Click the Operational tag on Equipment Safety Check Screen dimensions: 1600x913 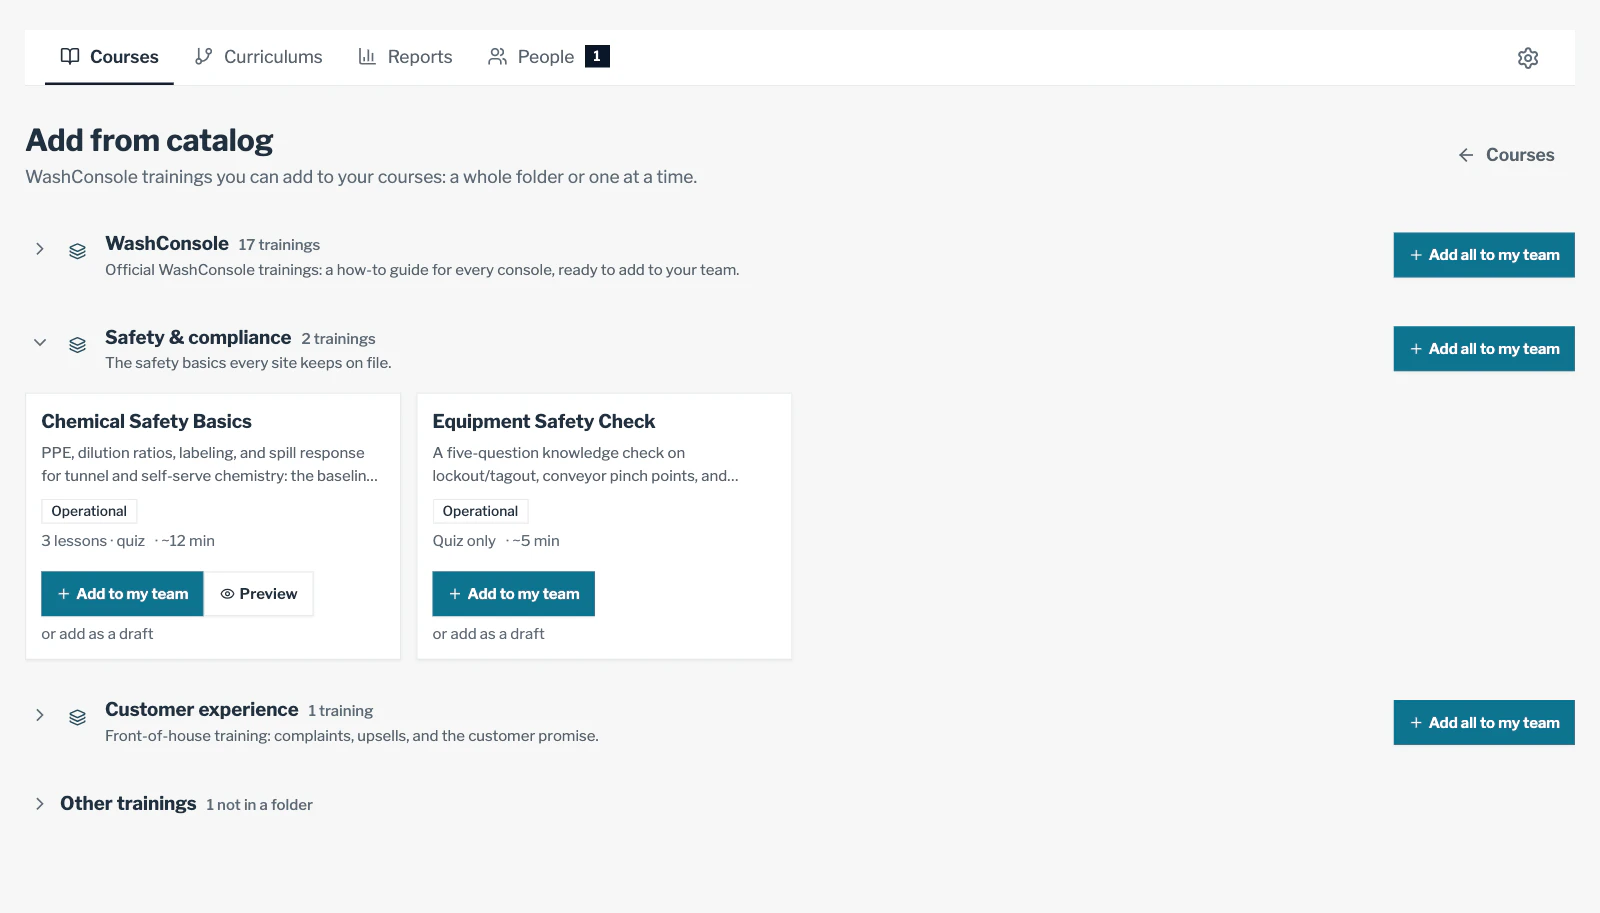pos(480,511)
